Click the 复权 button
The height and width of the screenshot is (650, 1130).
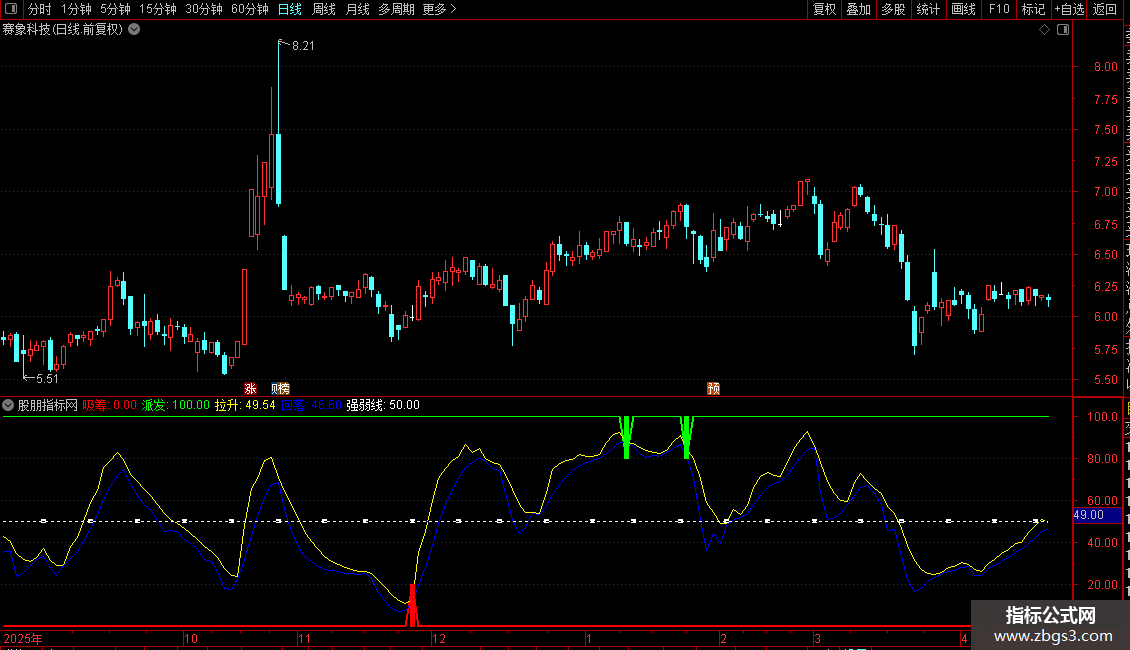[x=824, y=9]
